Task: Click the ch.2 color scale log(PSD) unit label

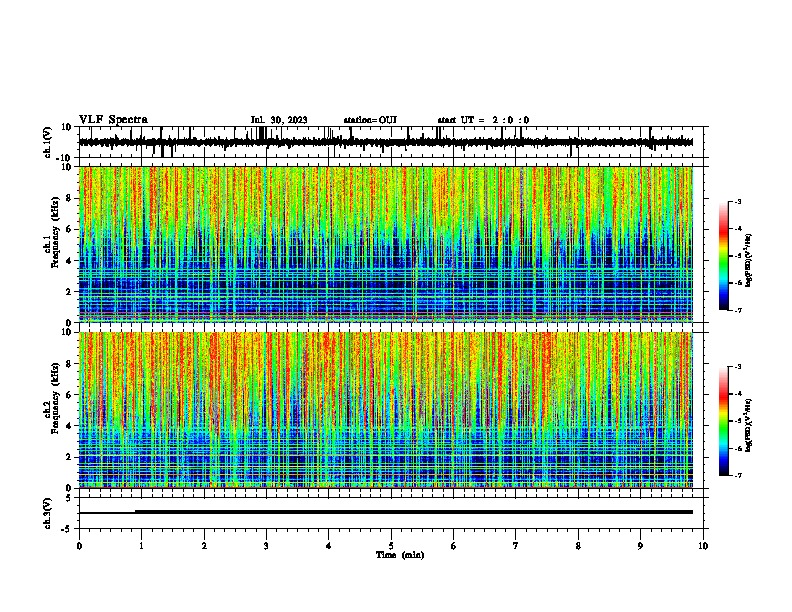Action: click(749, 425)
